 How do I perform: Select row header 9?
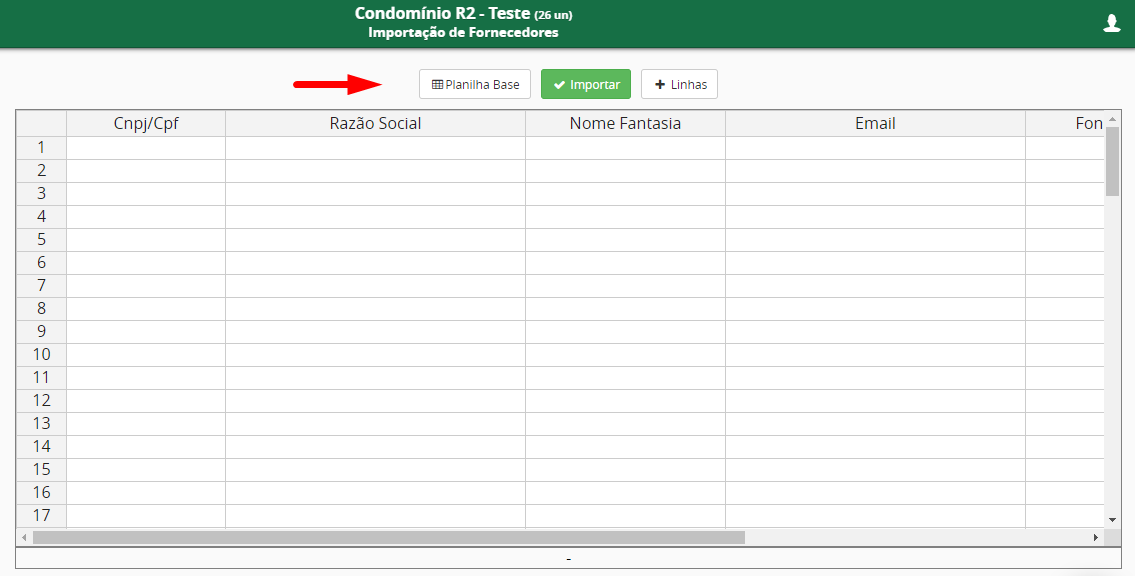point(41,331)
